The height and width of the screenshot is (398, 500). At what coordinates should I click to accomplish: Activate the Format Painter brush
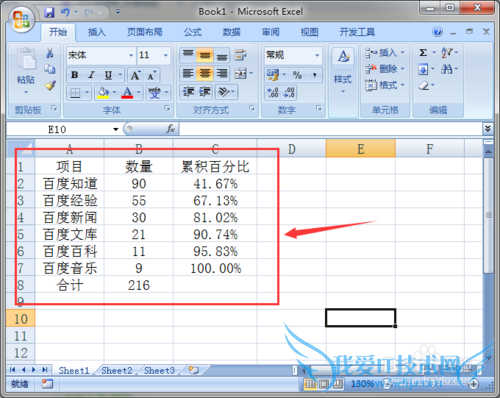point(50,85)
